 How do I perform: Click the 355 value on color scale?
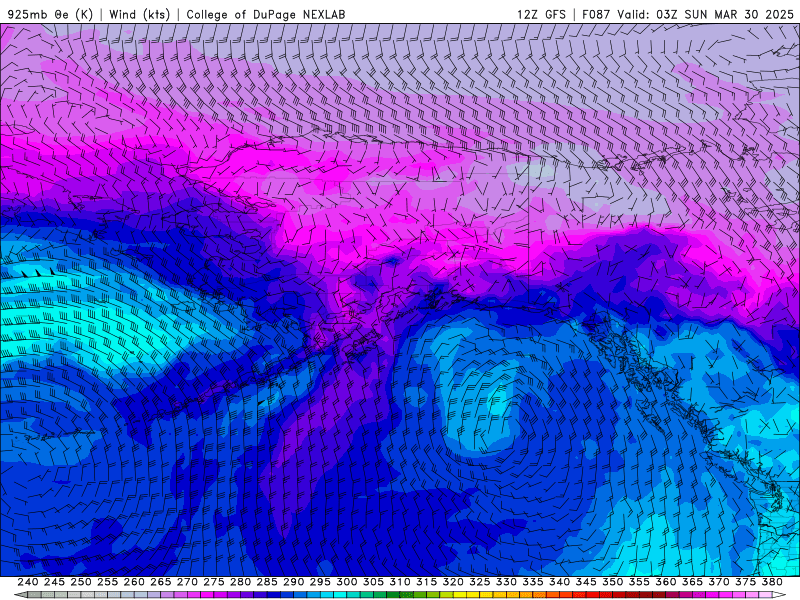[x=639, y=582]
